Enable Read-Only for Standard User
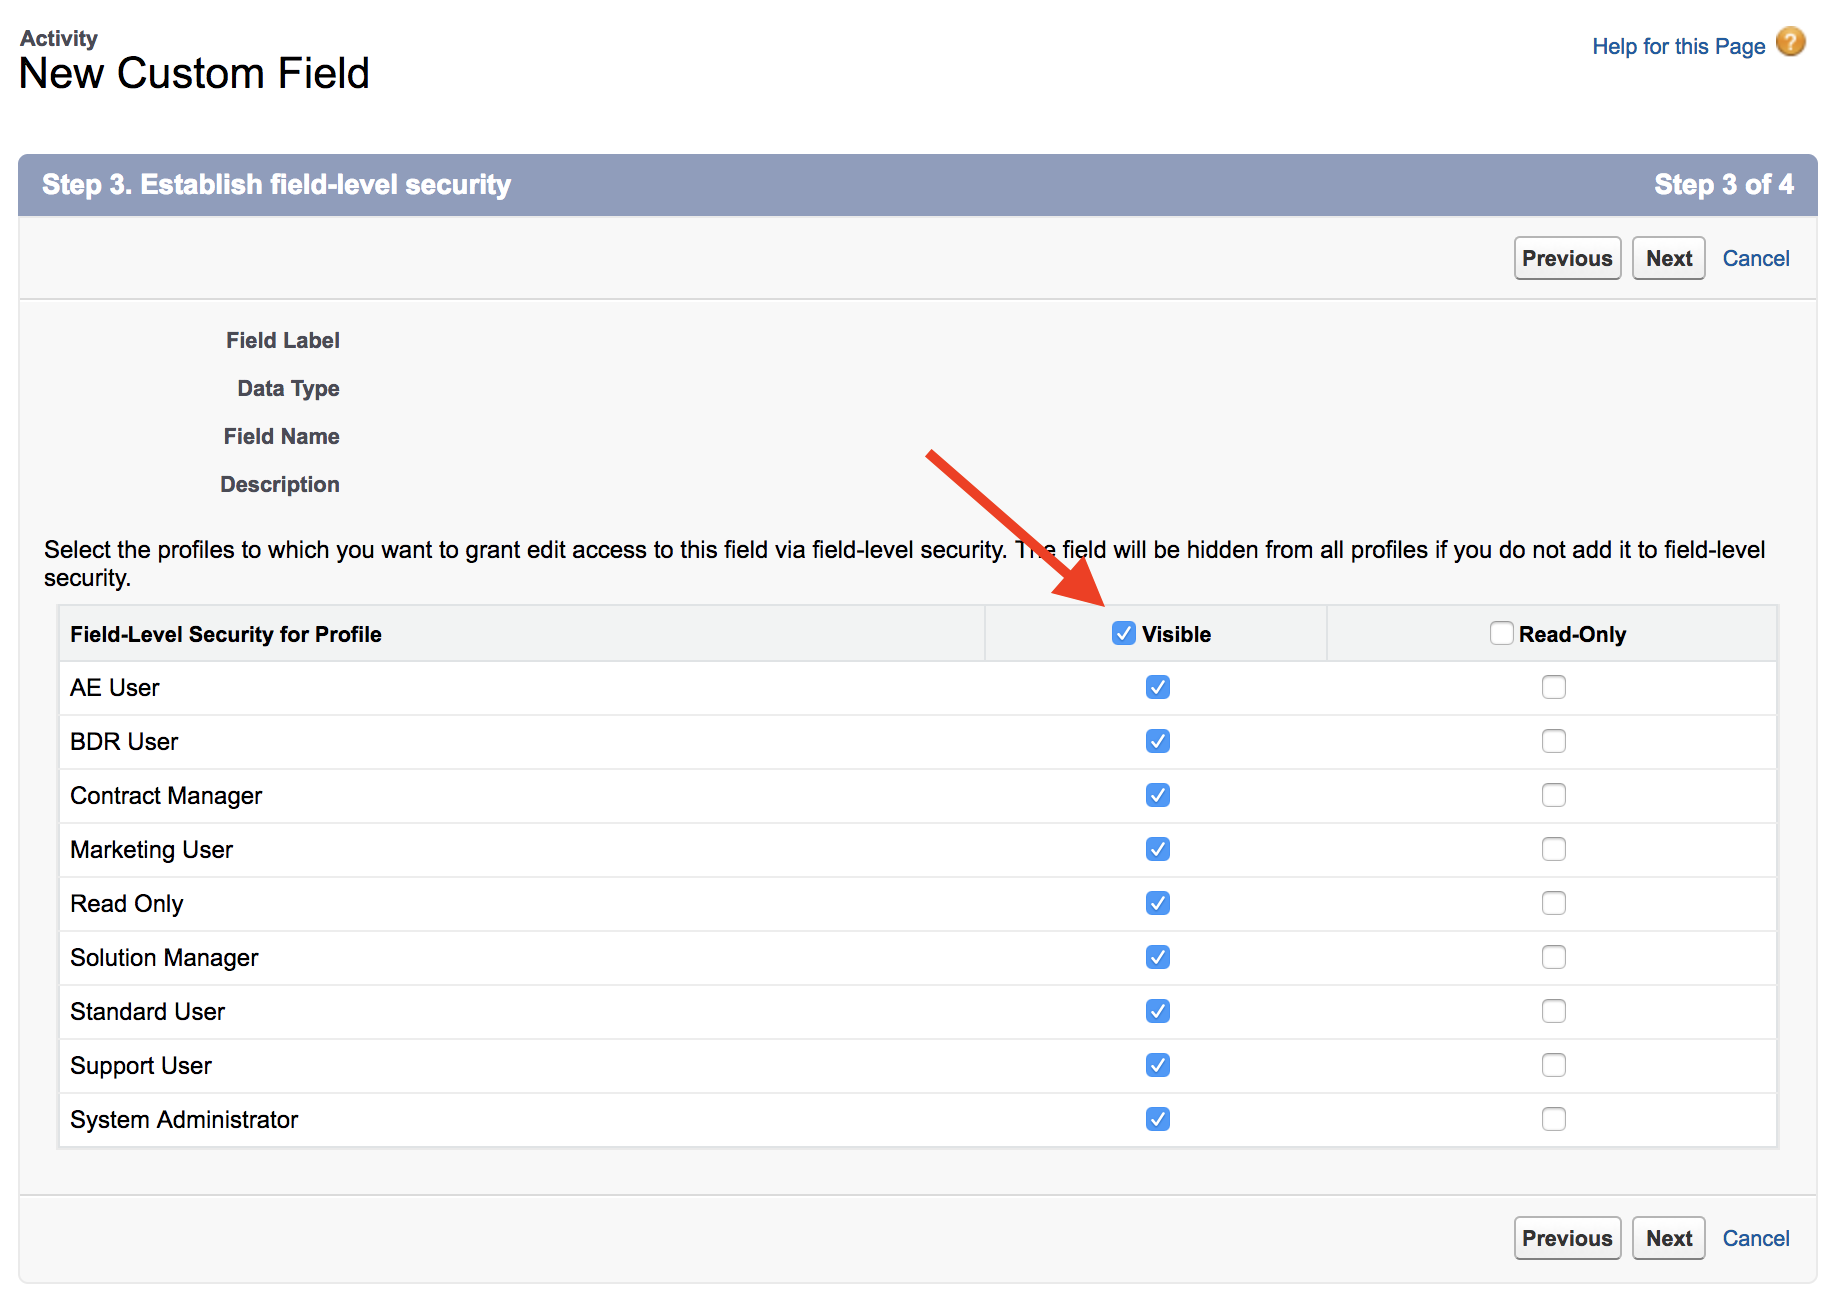 [1553, 1011]
